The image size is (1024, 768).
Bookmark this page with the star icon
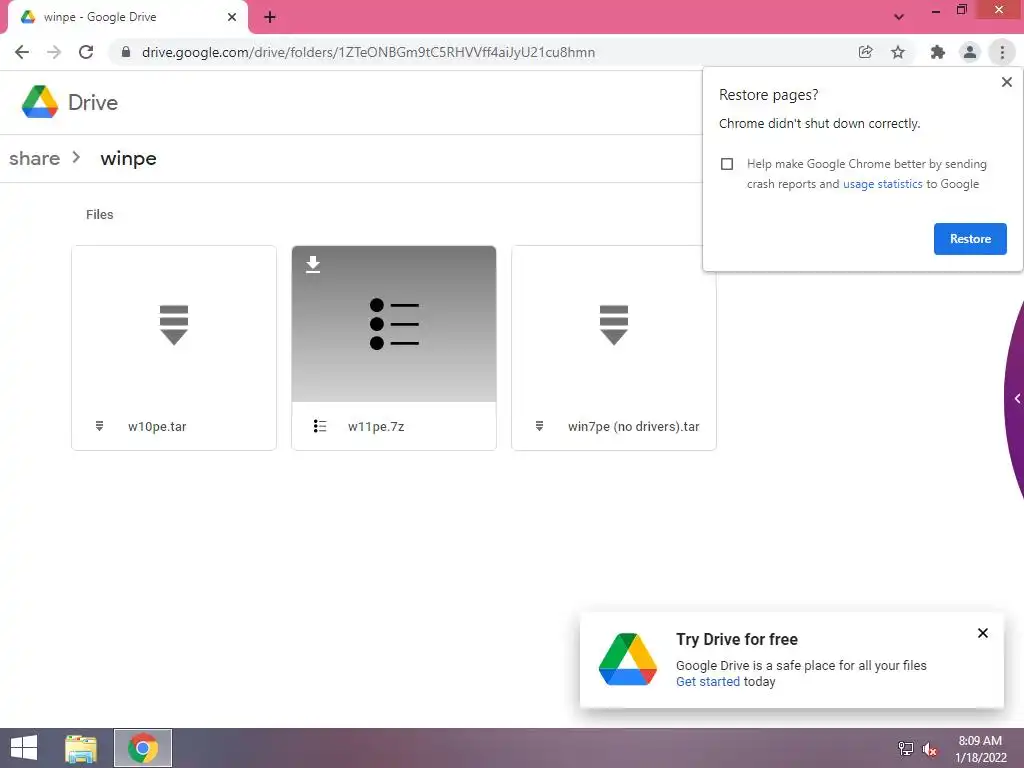[898, 52]
